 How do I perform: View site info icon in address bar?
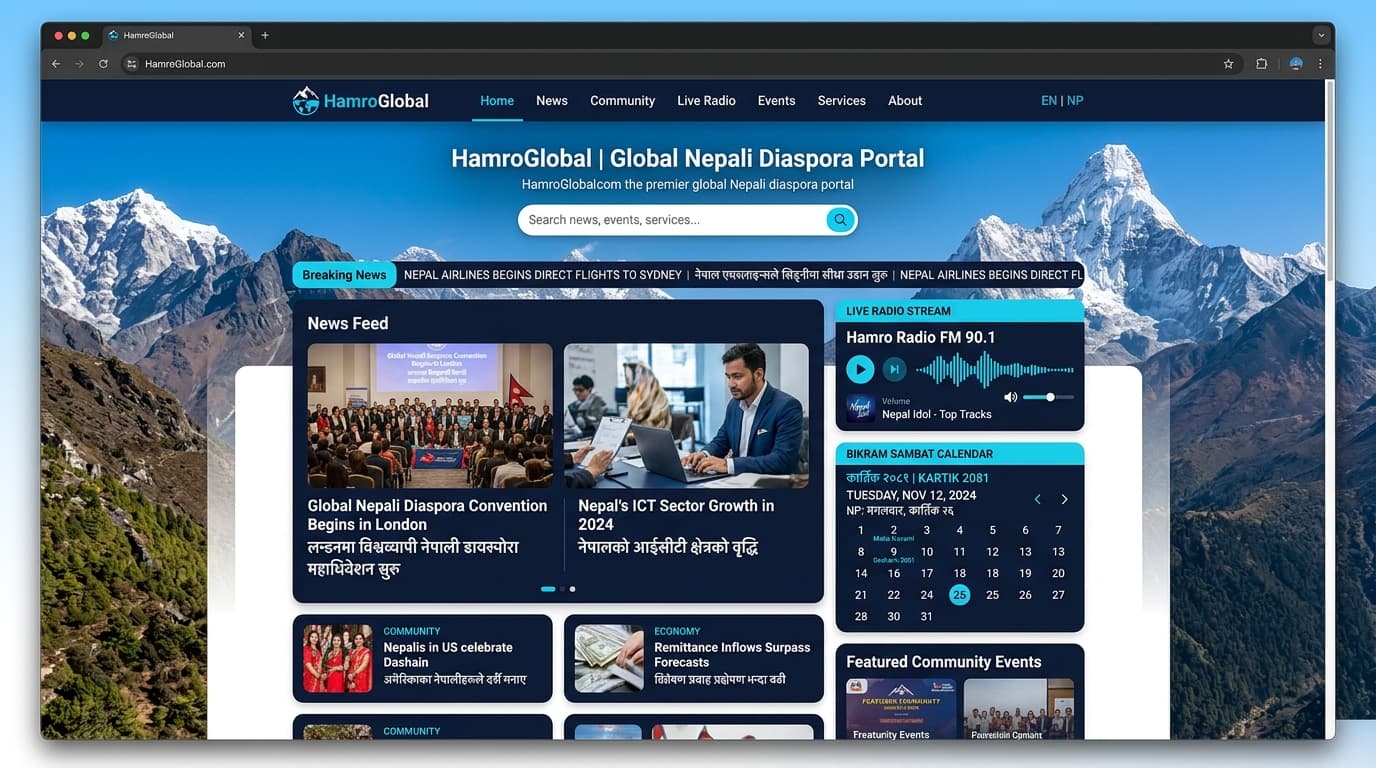pos(131,64)
